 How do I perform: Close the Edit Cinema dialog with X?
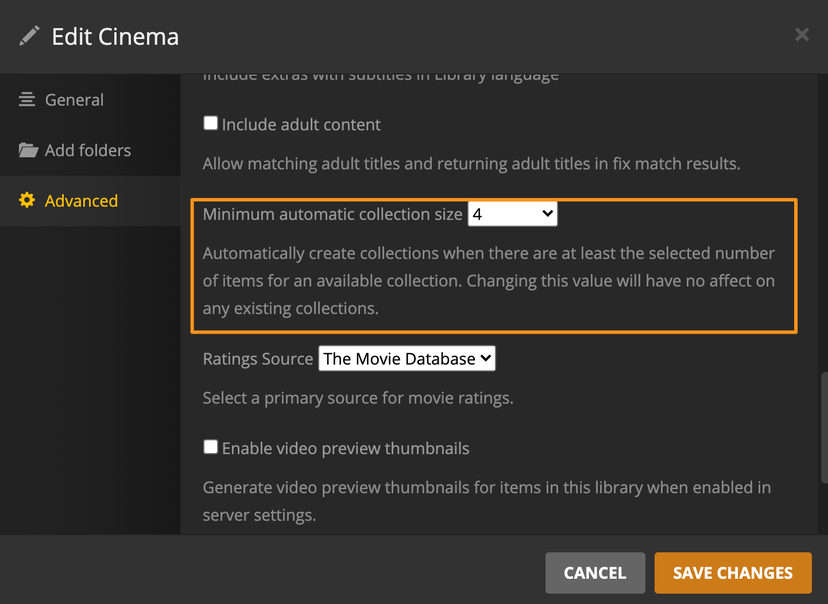pos(801,35)
